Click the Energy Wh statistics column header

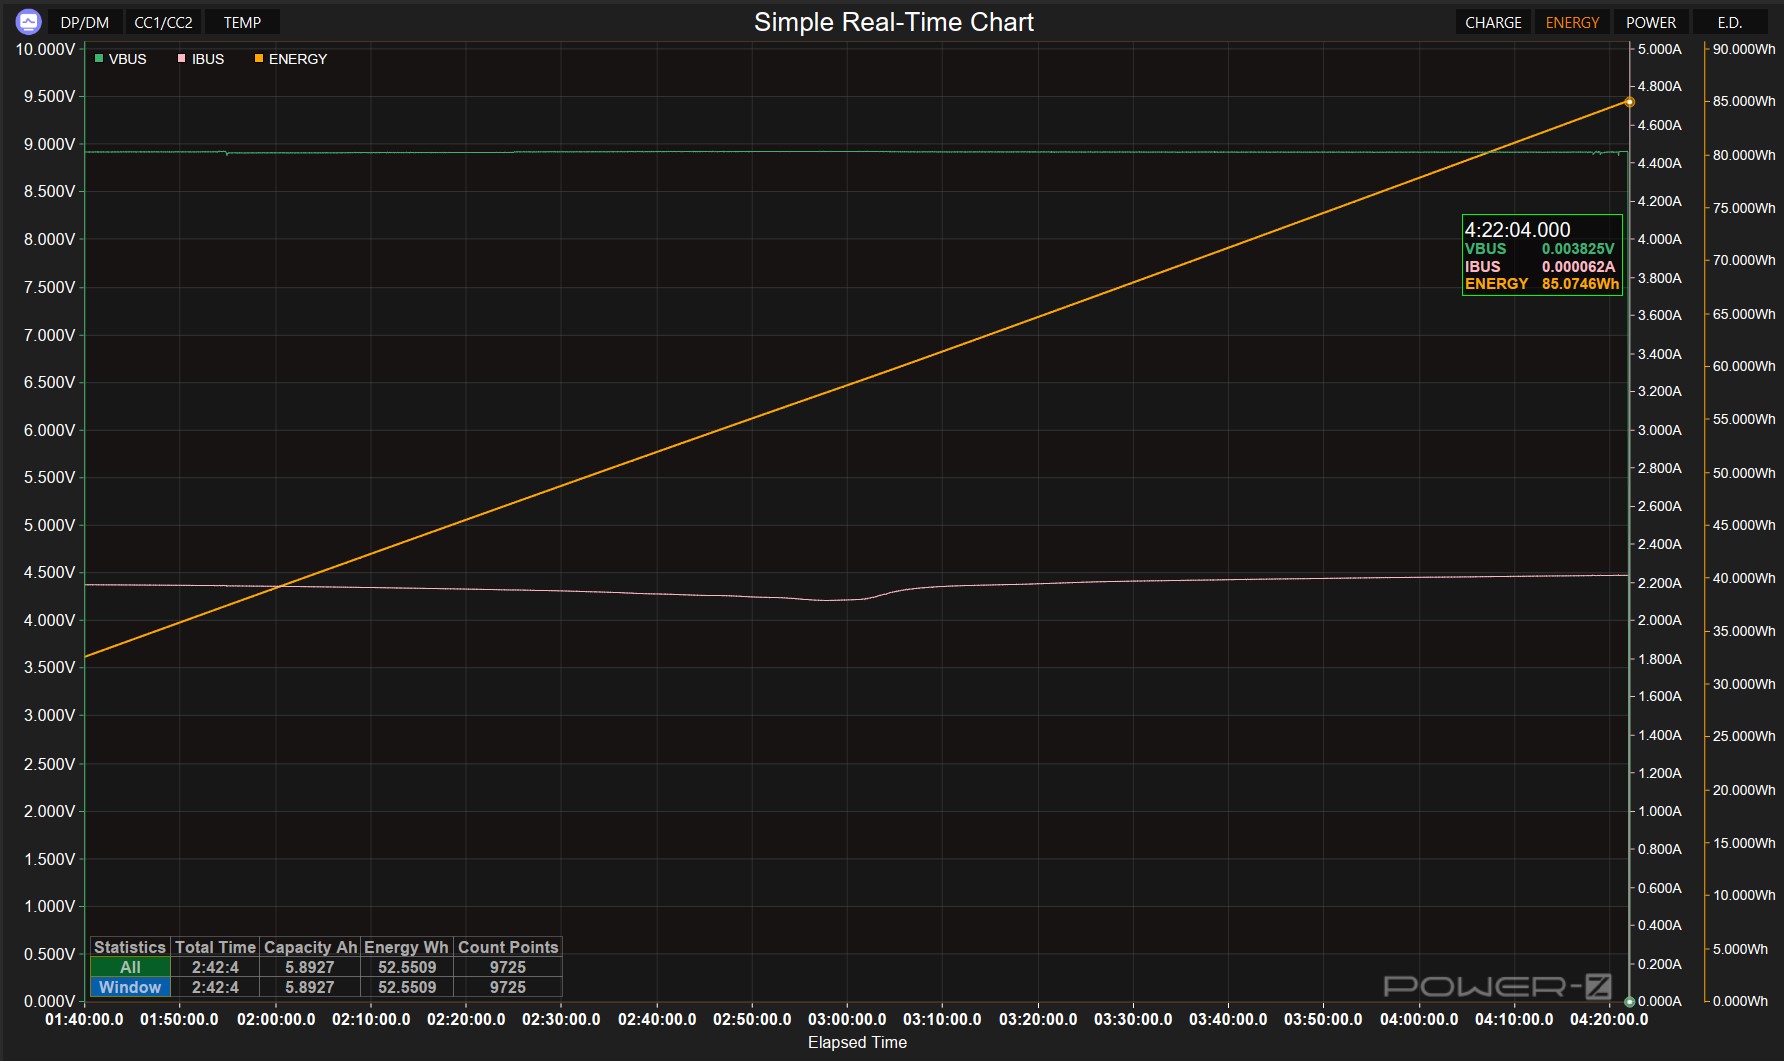tap(406, 947)
